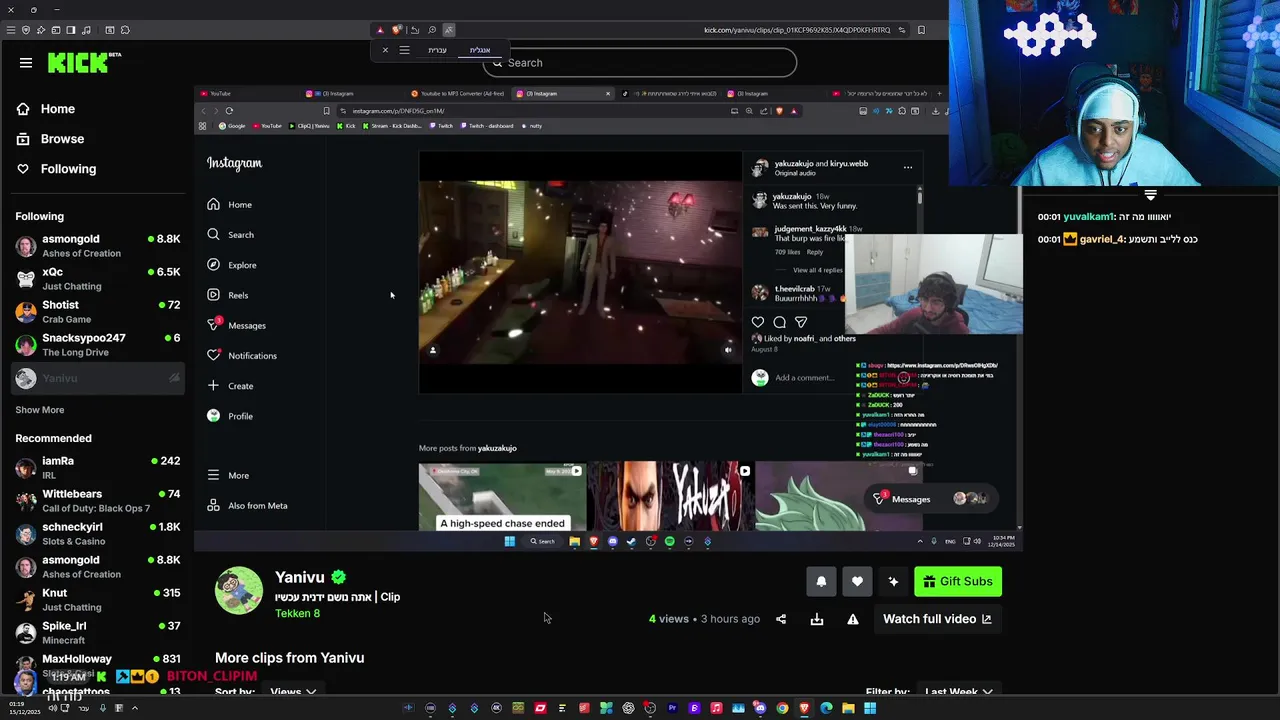The height and width of the screenshot is (720, 1280).
Task: Click the sparkle icon button
Action: coord(893,582)
